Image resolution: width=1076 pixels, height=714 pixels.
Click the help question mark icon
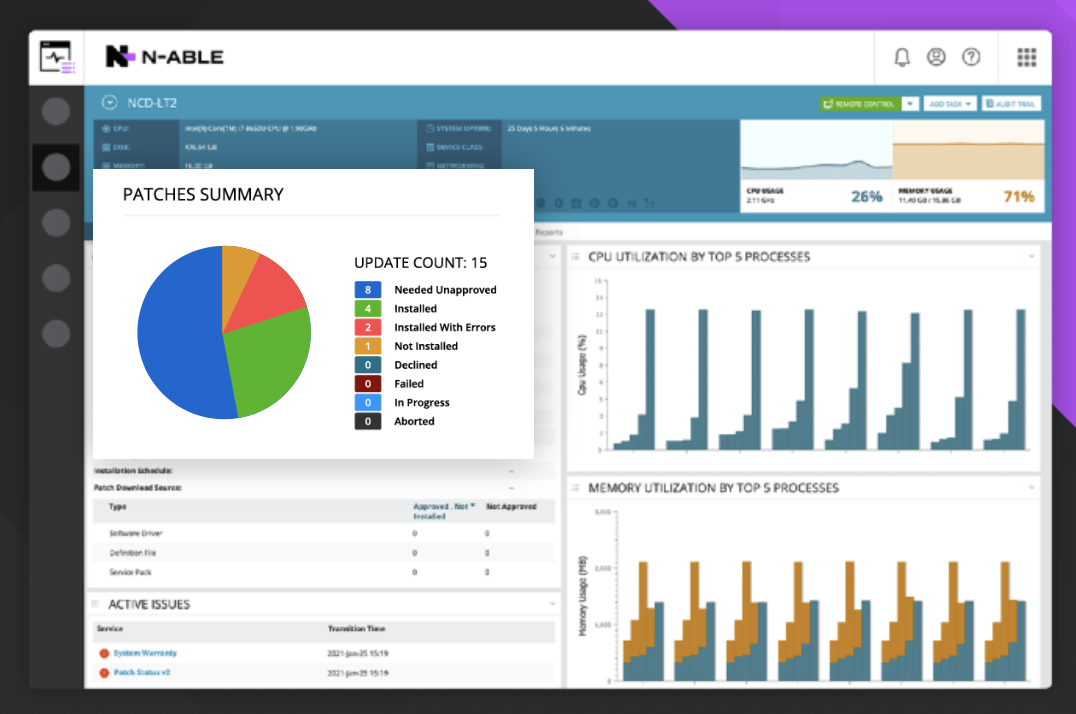(971, 57)
